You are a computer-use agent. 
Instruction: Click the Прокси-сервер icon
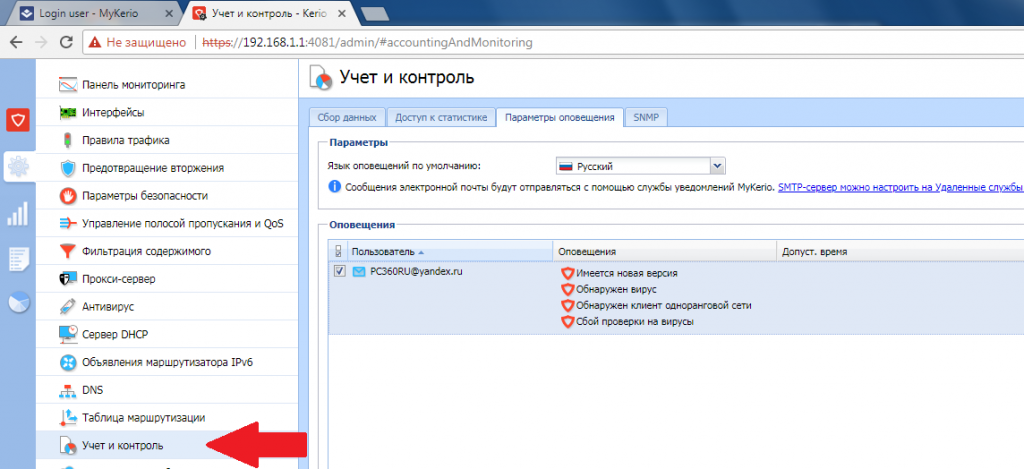point(68,279)
